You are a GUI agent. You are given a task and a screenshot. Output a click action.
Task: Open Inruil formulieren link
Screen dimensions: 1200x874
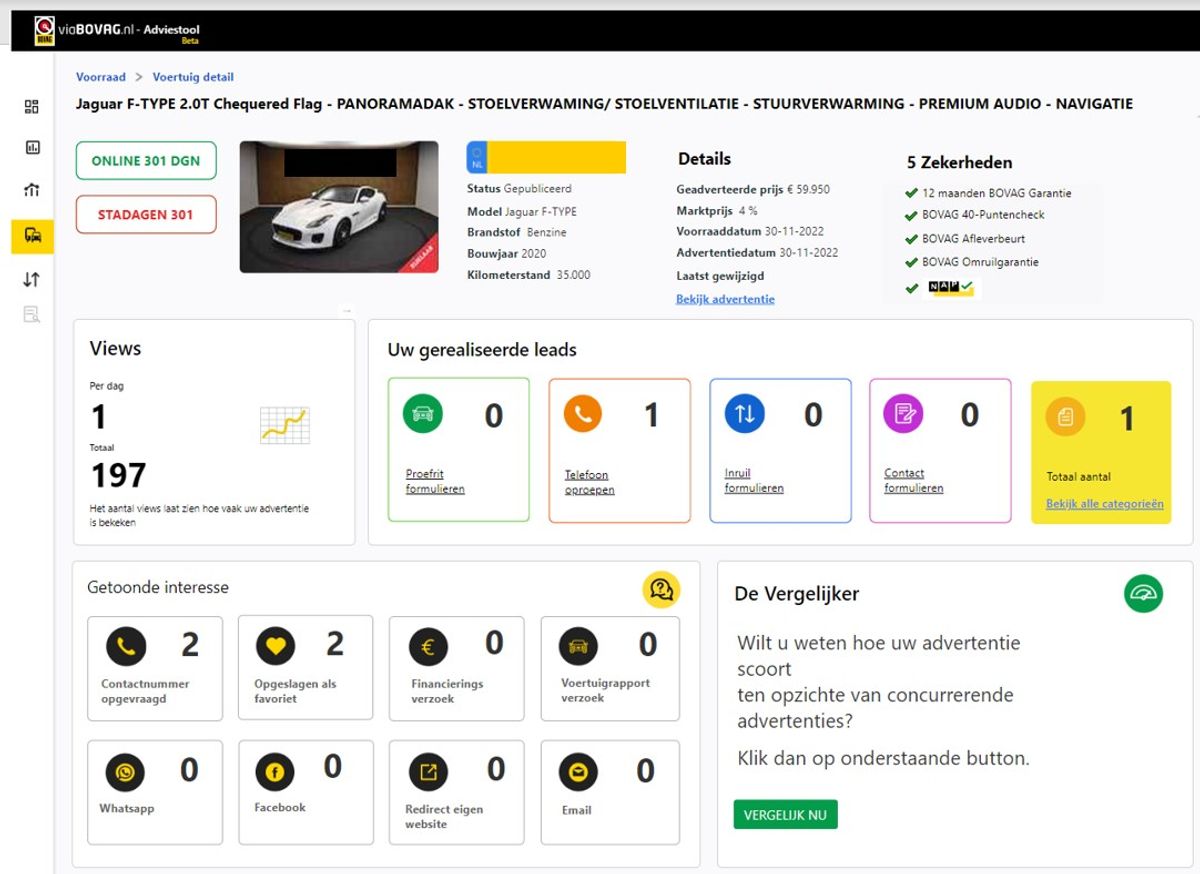(x=754, y=481)
